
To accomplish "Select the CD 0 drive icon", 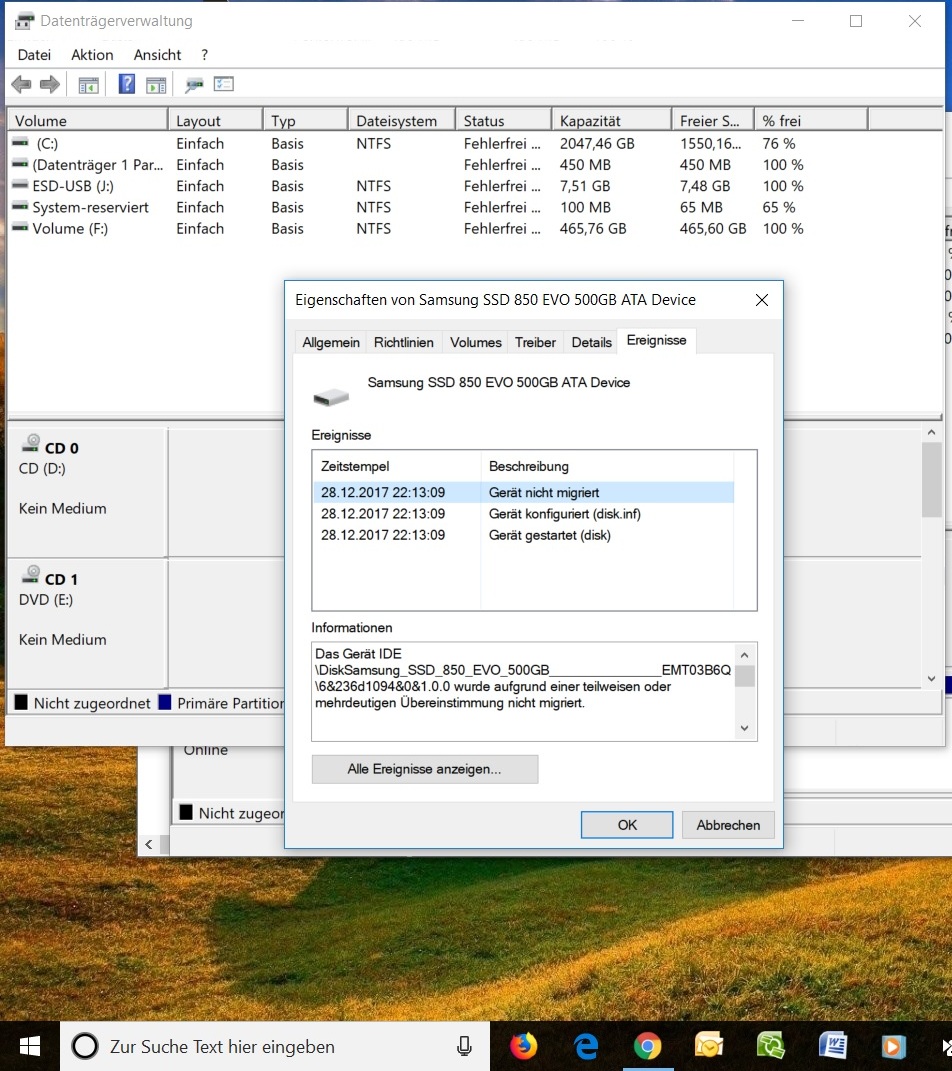I will [x=31, y=444].
